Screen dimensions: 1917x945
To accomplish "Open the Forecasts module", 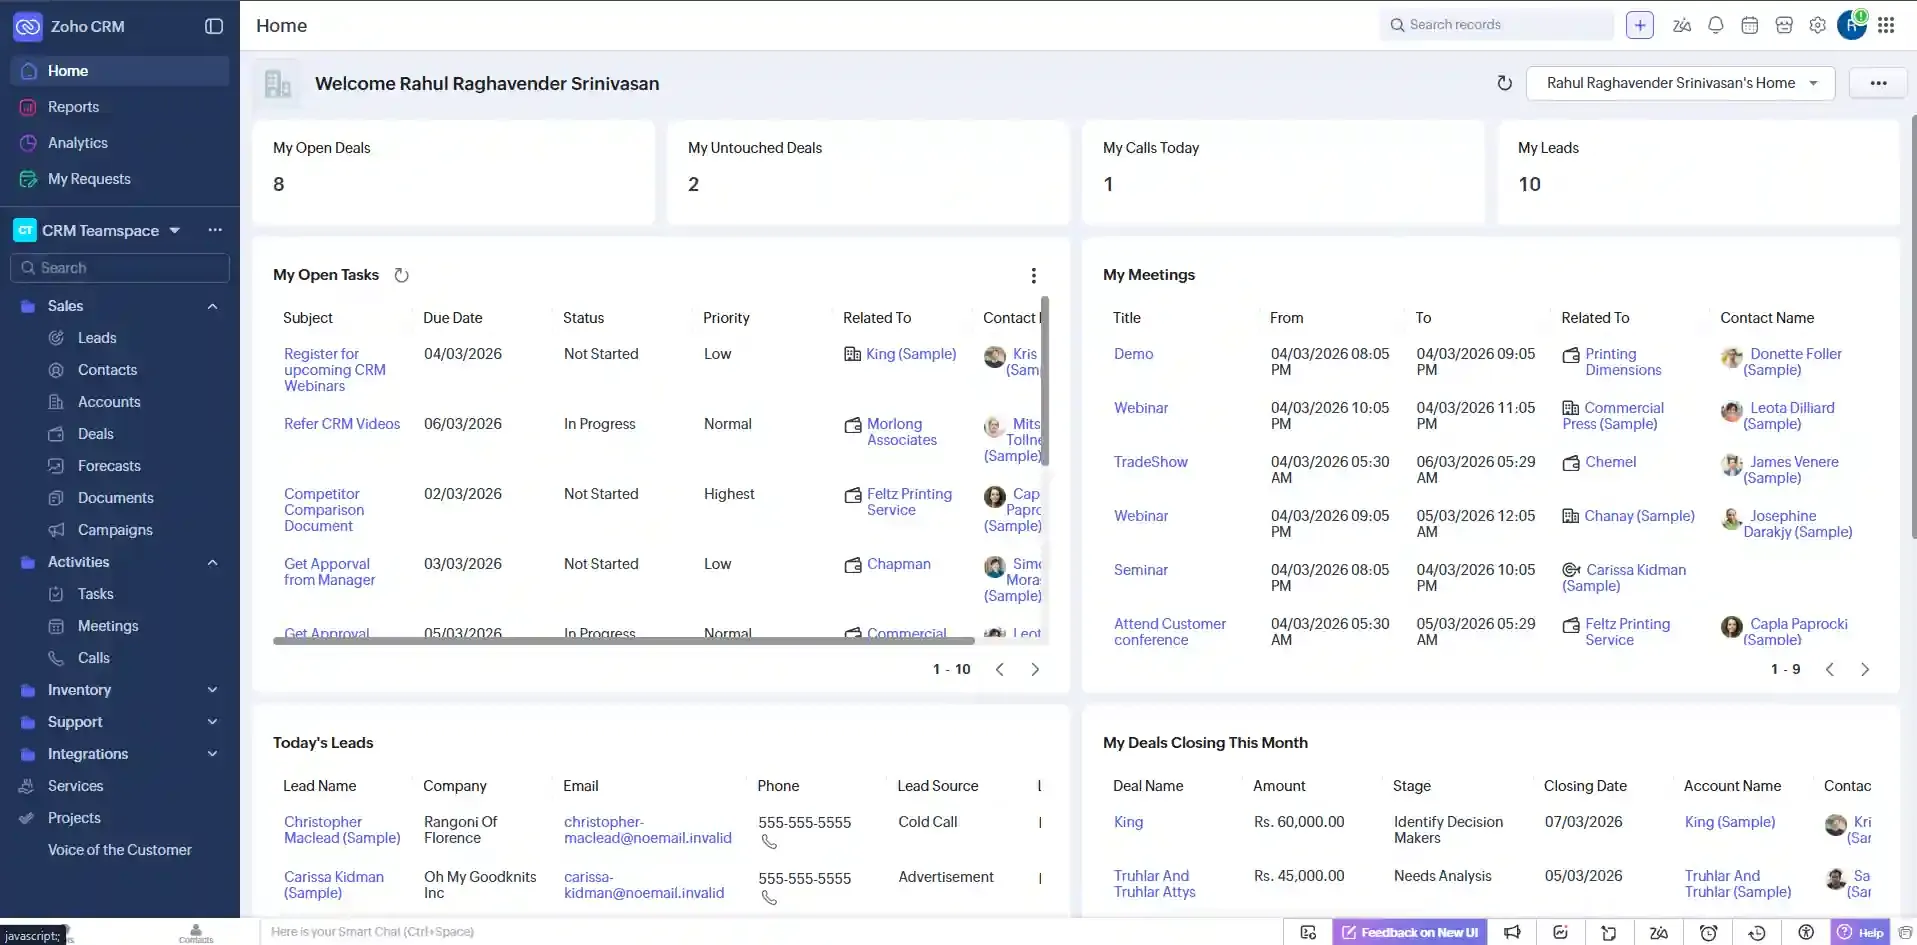I will [x=109, y=466].
